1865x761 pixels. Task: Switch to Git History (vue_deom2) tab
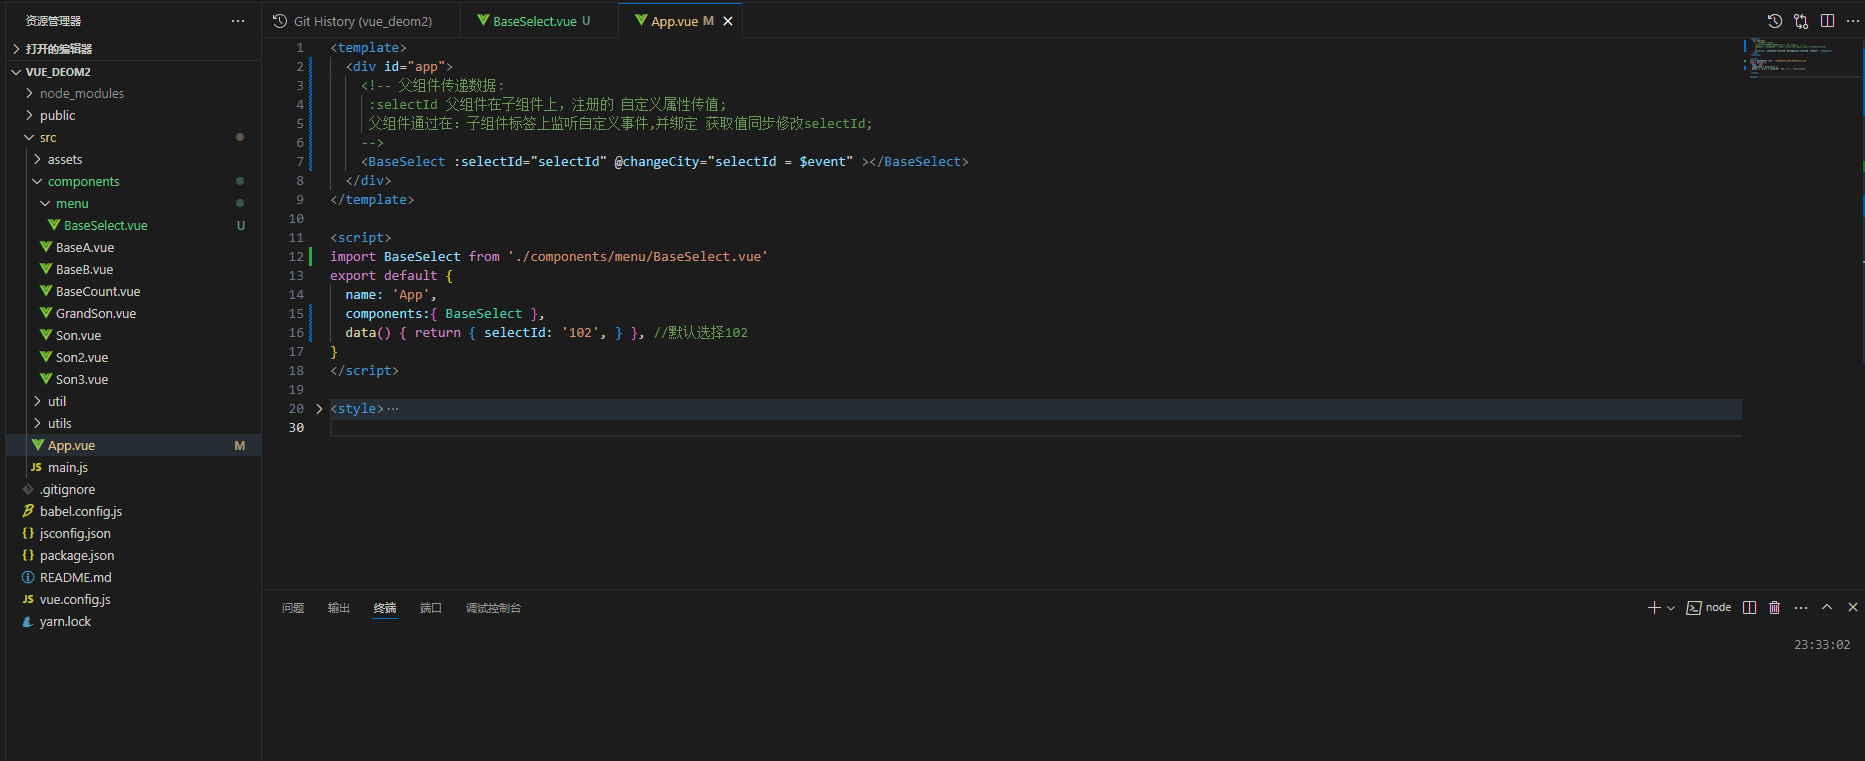click(x=362, y=21)
